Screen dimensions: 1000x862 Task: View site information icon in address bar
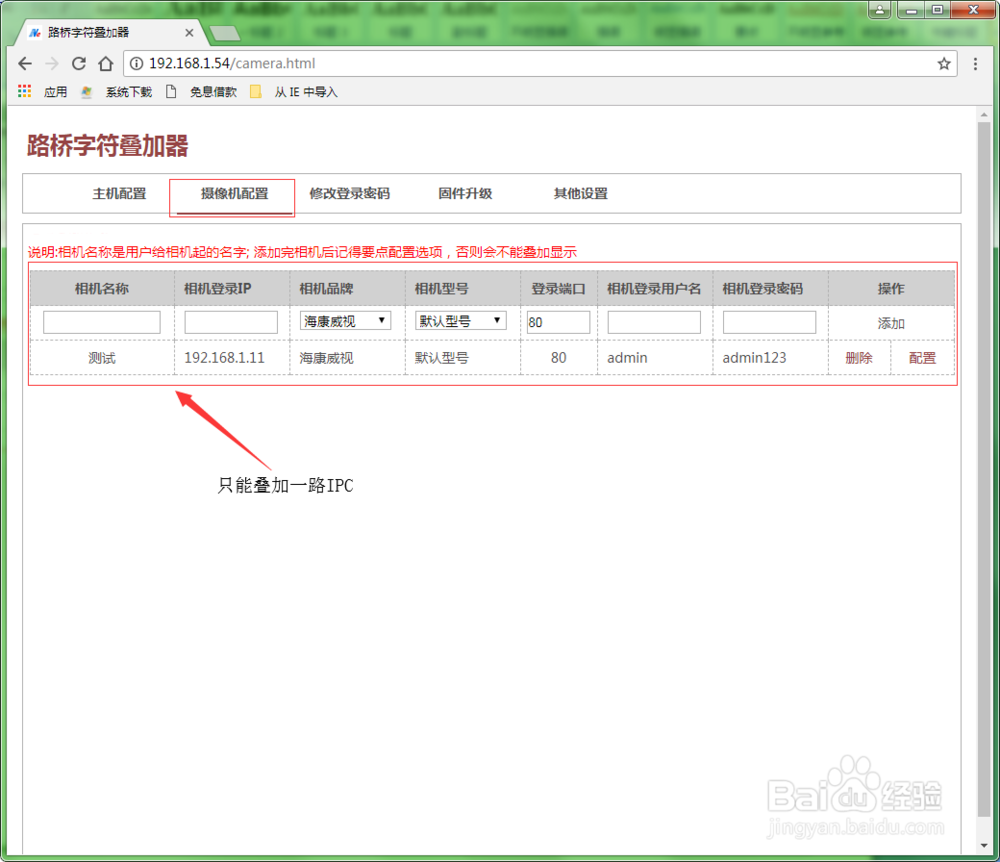coord(136,64)
